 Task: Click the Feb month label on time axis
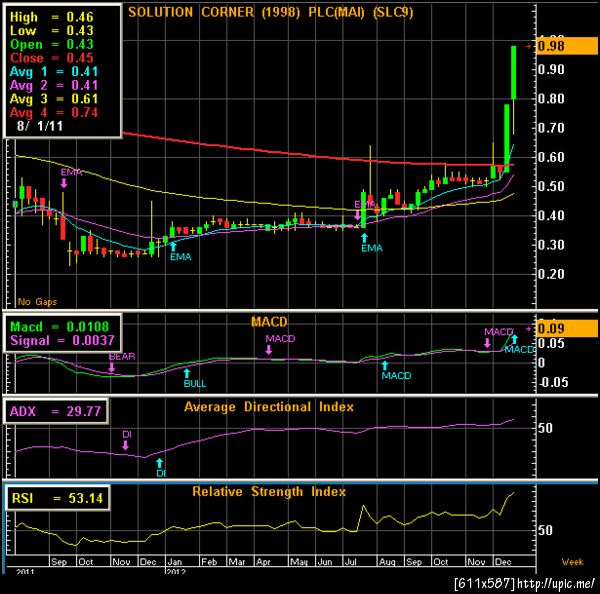[209, 562]
